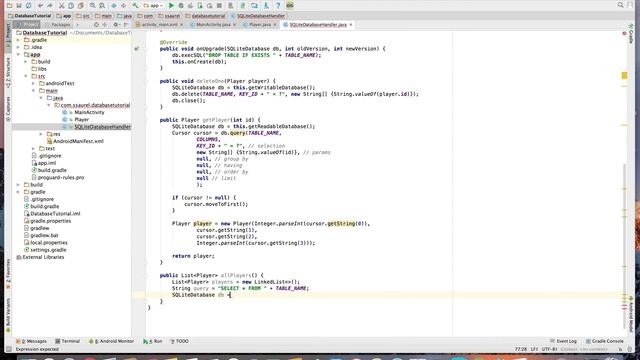Click the yellow warning marker on the error stripe

[x=624, y=76]
